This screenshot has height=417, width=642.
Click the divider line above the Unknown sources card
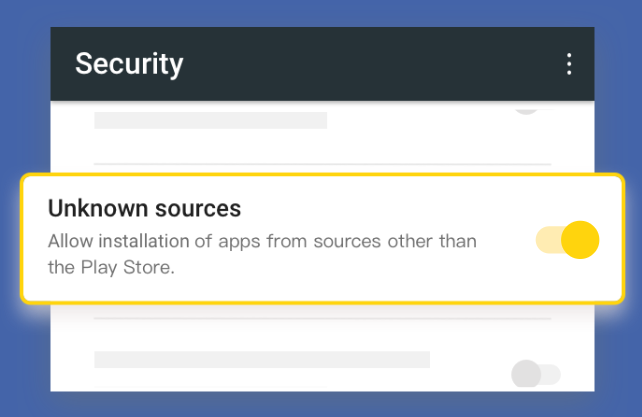(322, 163)
